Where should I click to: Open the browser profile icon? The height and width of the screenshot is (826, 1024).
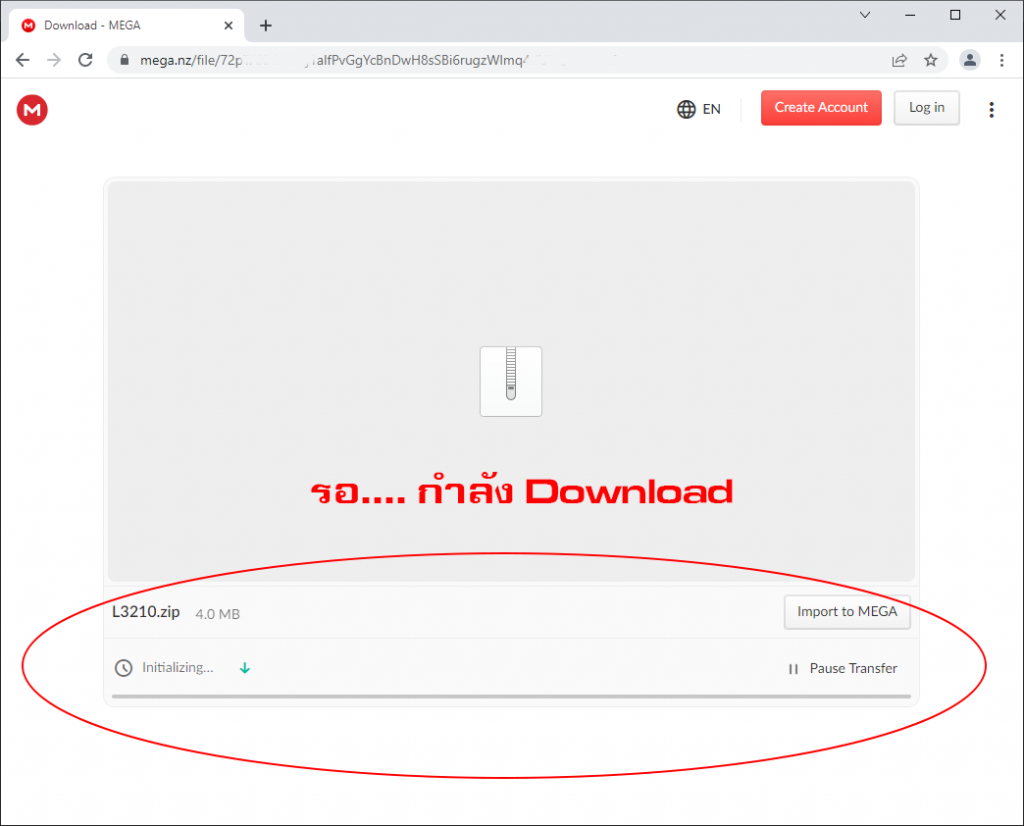click(969, 60)
